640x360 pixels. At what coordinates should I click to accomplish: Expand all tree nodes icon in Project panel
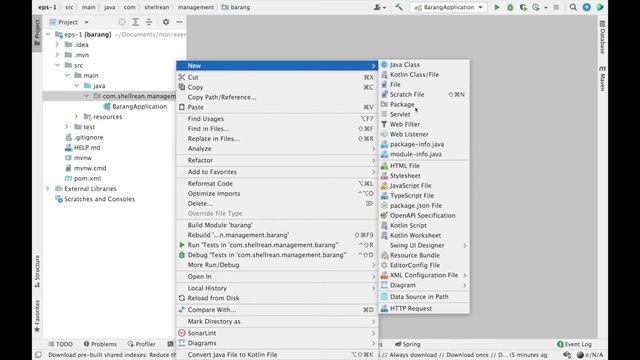point(135,22)
